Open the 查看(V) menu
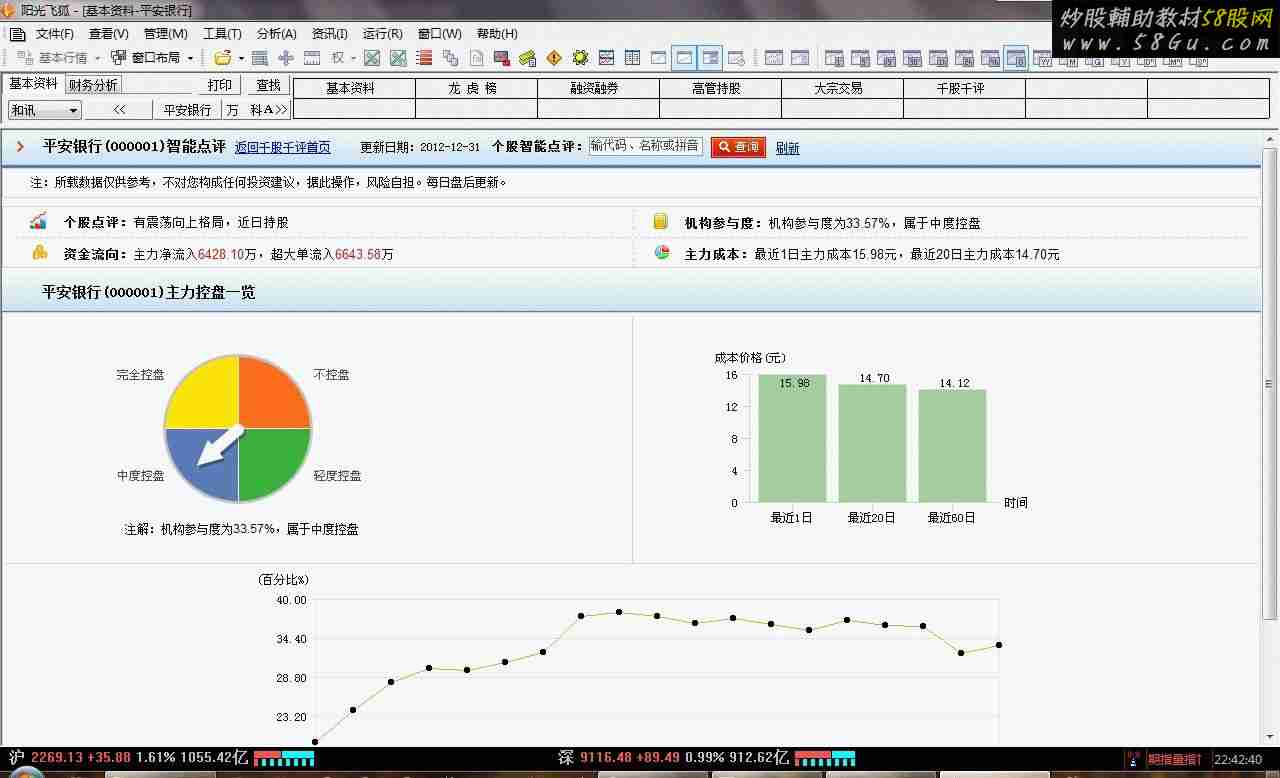The image size is (1280, 778). click(x=108, y=34)
